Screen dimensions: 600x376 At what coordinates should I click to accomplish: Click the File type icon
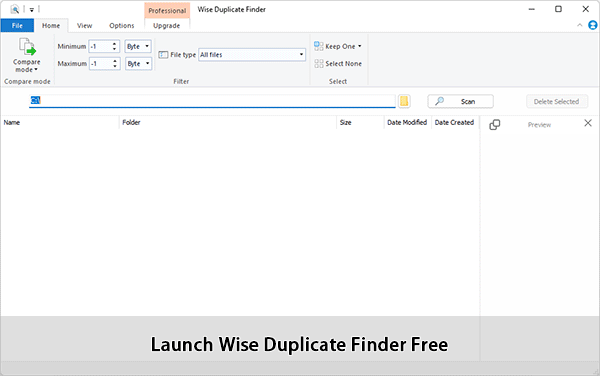tap(163, 55)
